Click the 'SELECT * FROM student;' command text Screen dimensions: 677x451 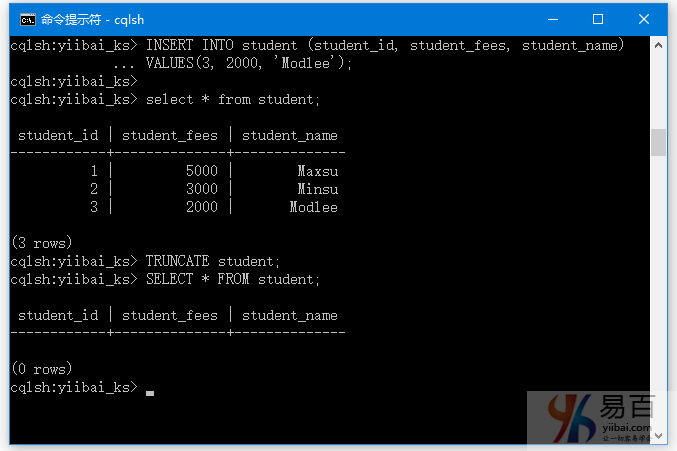pos(232,279)
